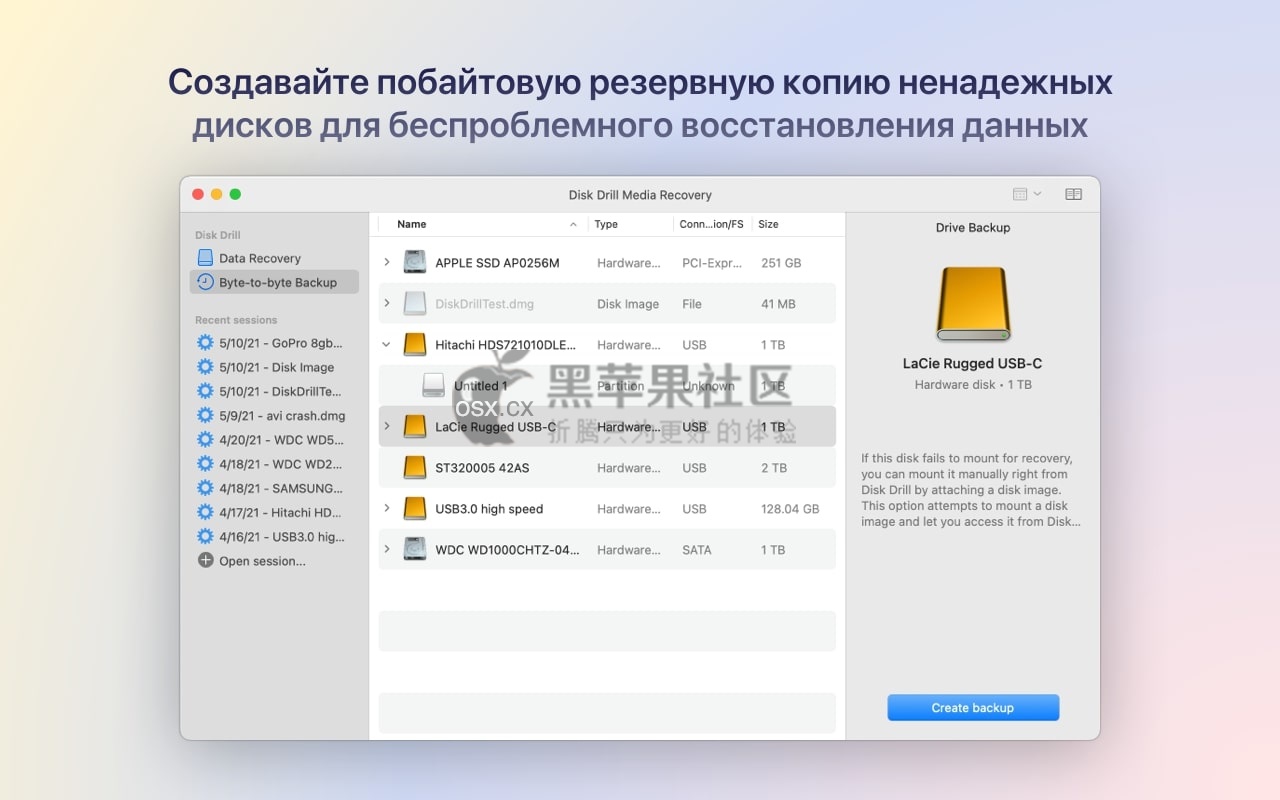Click gear icon of Hitachi HD session
Image resolution: width=1280 pixels, height=800 pixels.
tap(205, 512)
